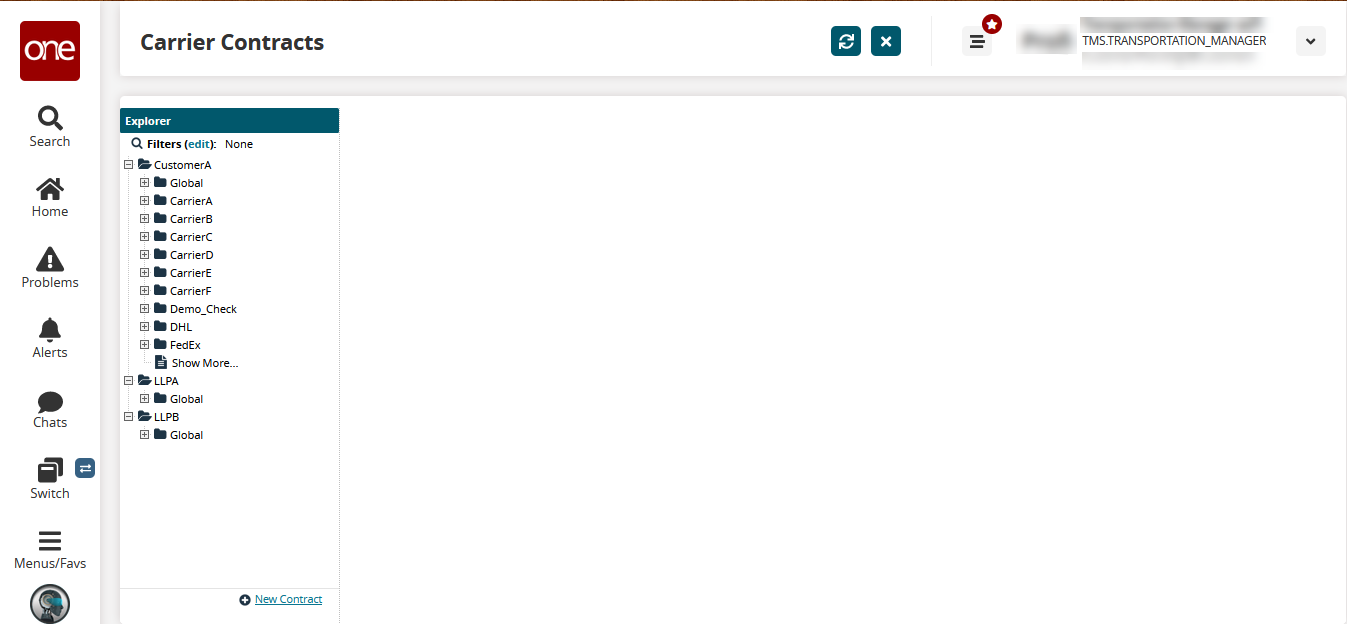Click the Switch windows icon
Viewport: 1347px width, 624px height.
50,470
